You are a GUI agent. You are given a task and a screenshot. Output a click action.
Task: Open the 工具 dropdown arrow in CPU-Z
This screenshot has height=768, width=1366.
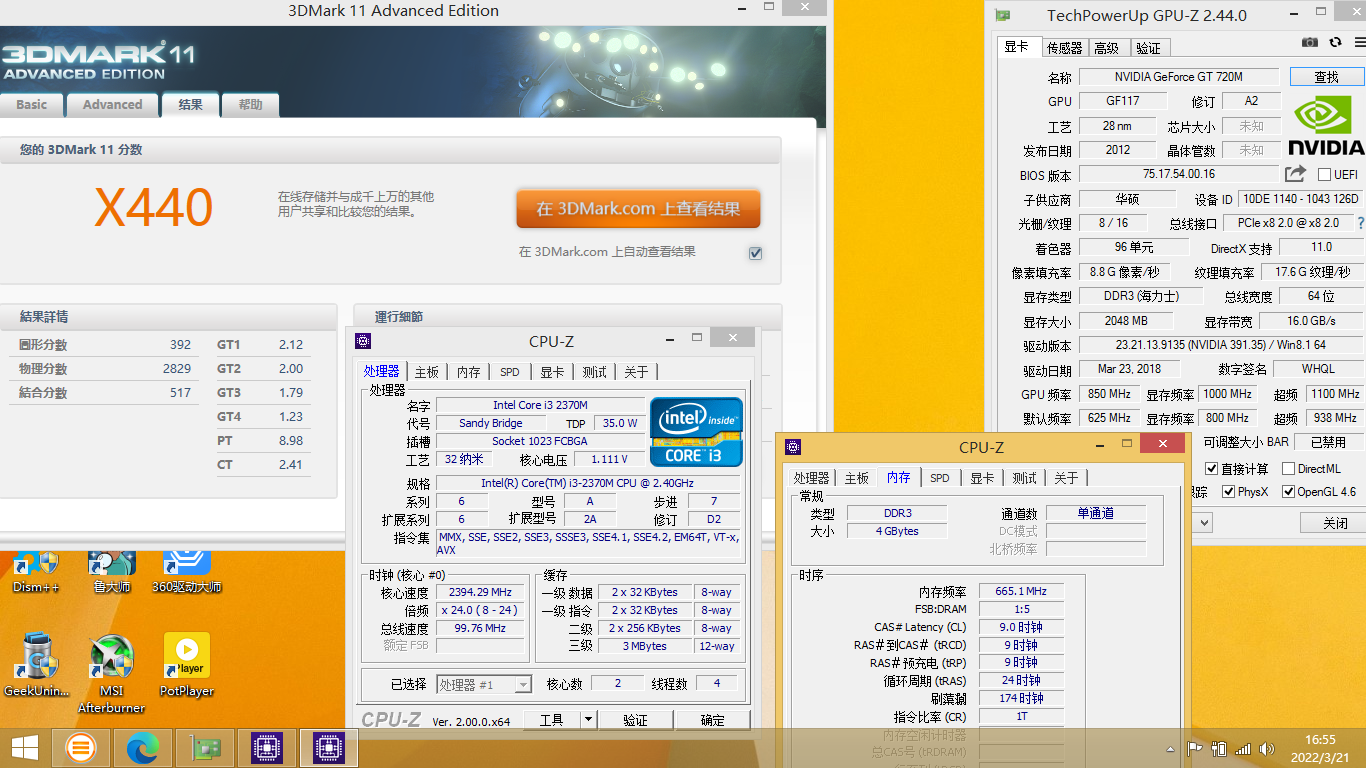point(588,719)
